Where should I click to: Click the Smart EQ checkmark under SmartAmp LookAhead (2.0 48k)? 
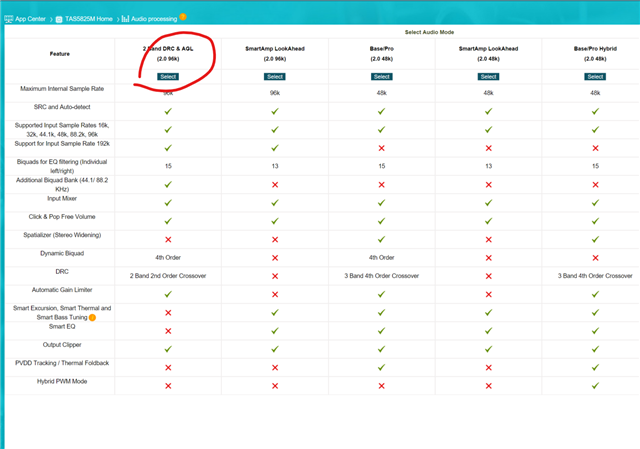click(488, 331)
